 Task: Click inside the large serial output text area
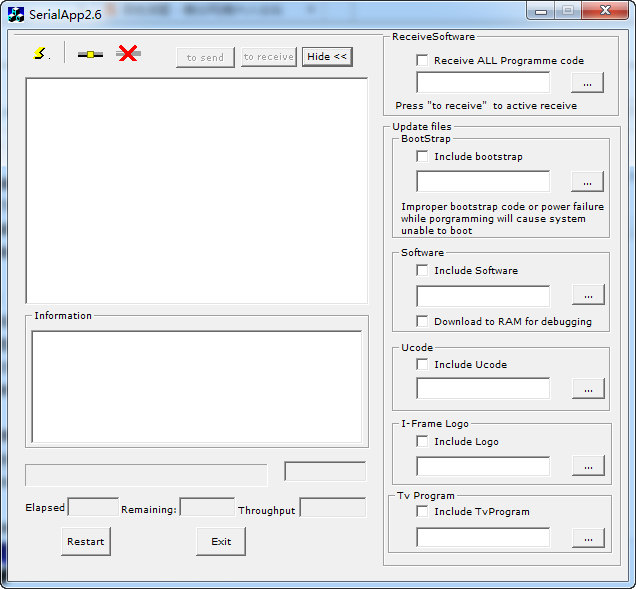[197, 191]
